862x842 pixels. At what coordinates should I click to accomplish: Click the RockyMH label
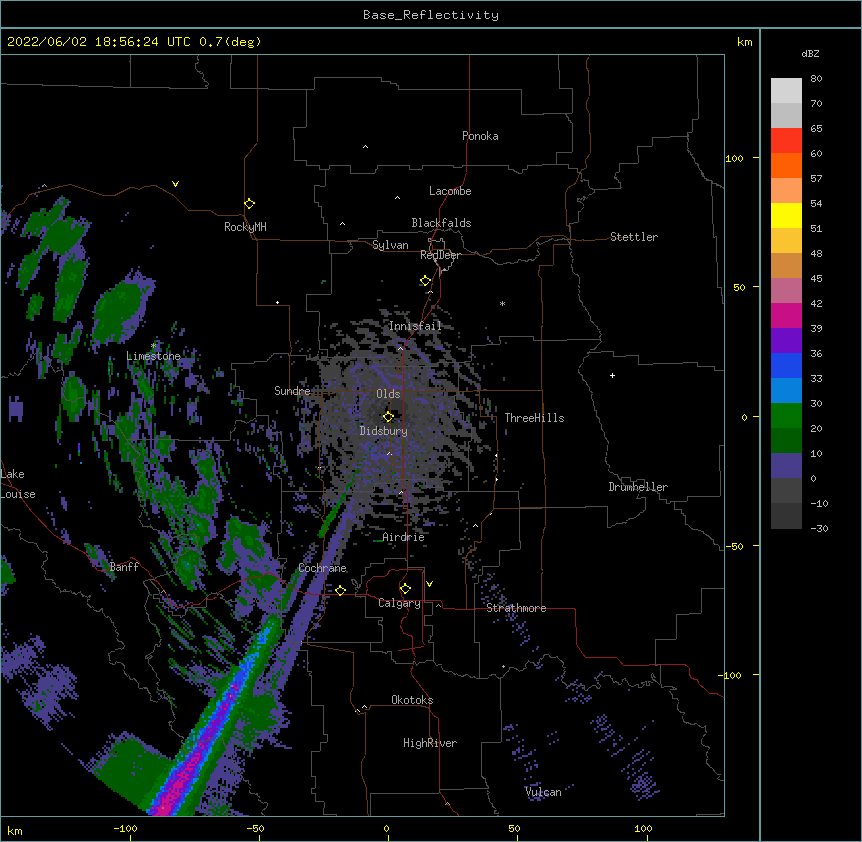tap(245, 227)
